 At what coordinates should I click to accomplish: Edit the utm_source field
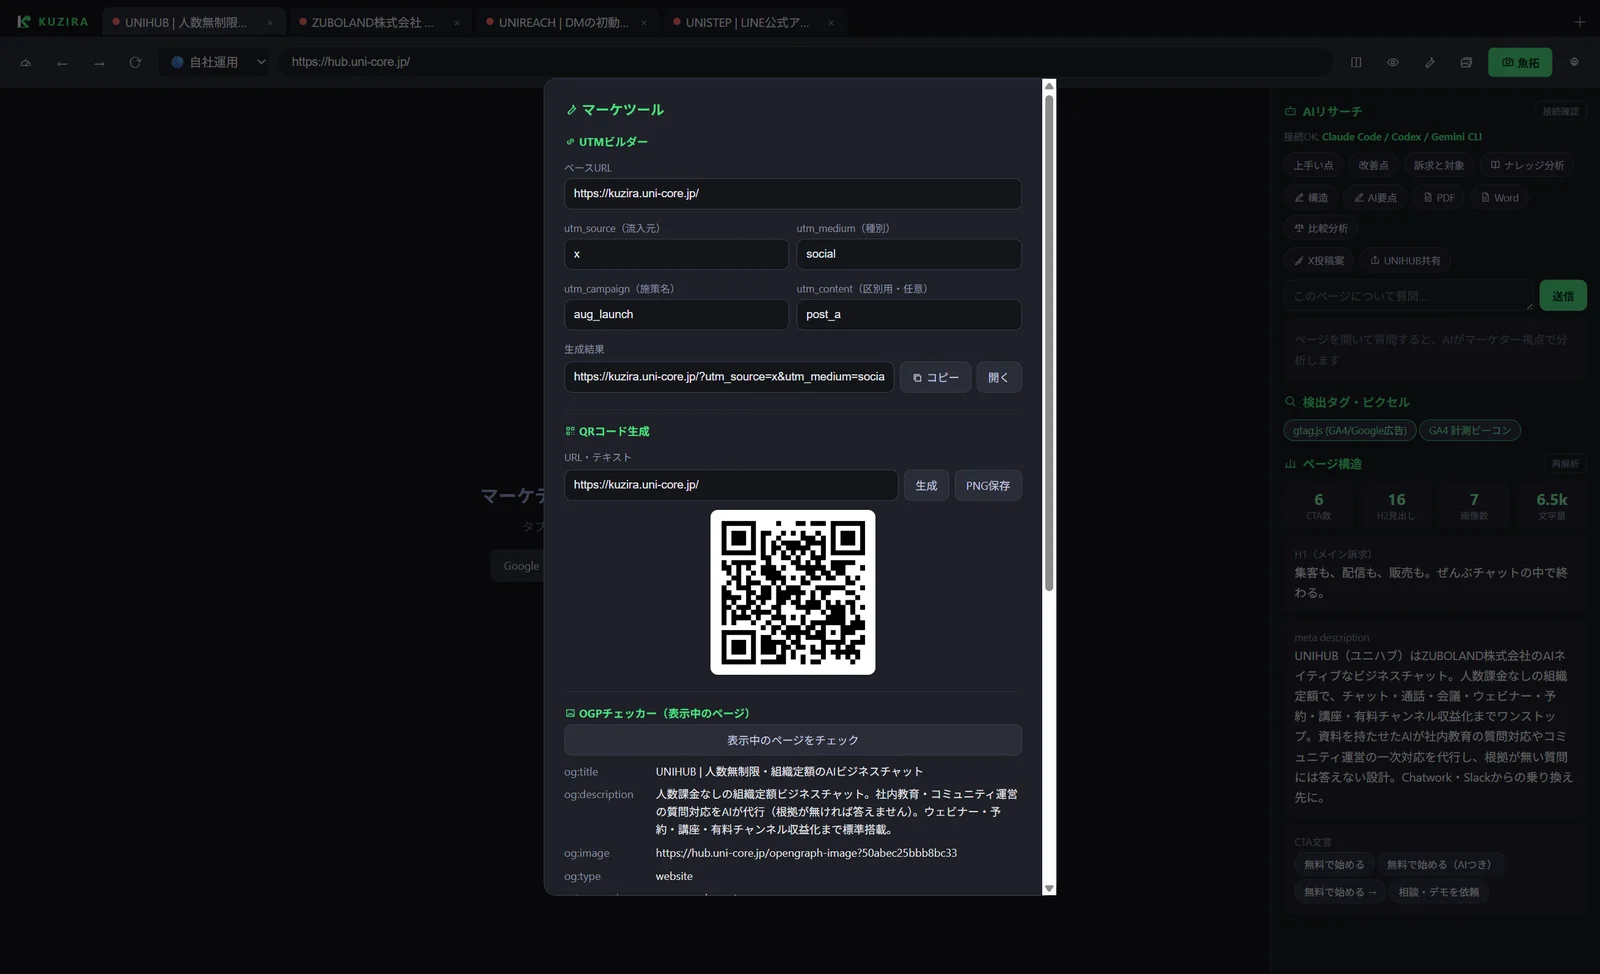coord(676,254)
